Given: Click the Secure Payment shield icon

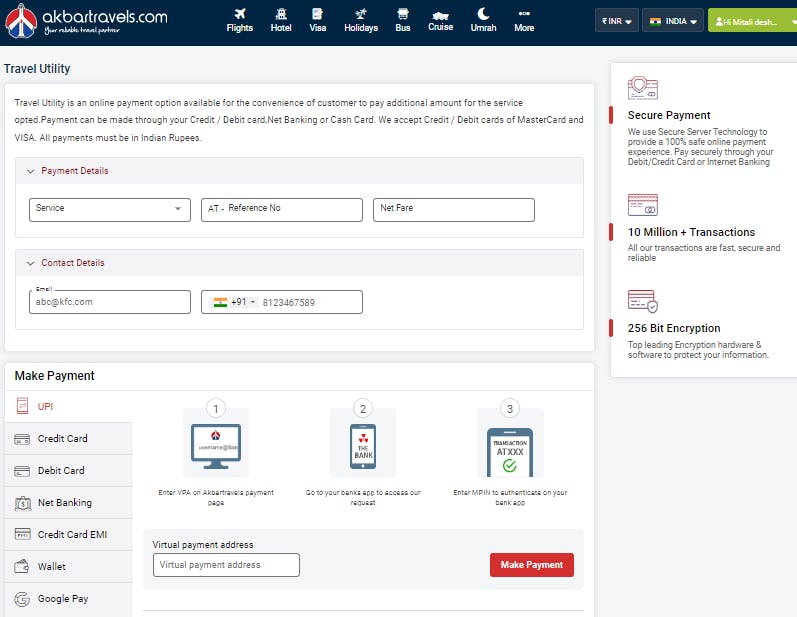Looking at the screenshot, I should (x=642, y=87).
